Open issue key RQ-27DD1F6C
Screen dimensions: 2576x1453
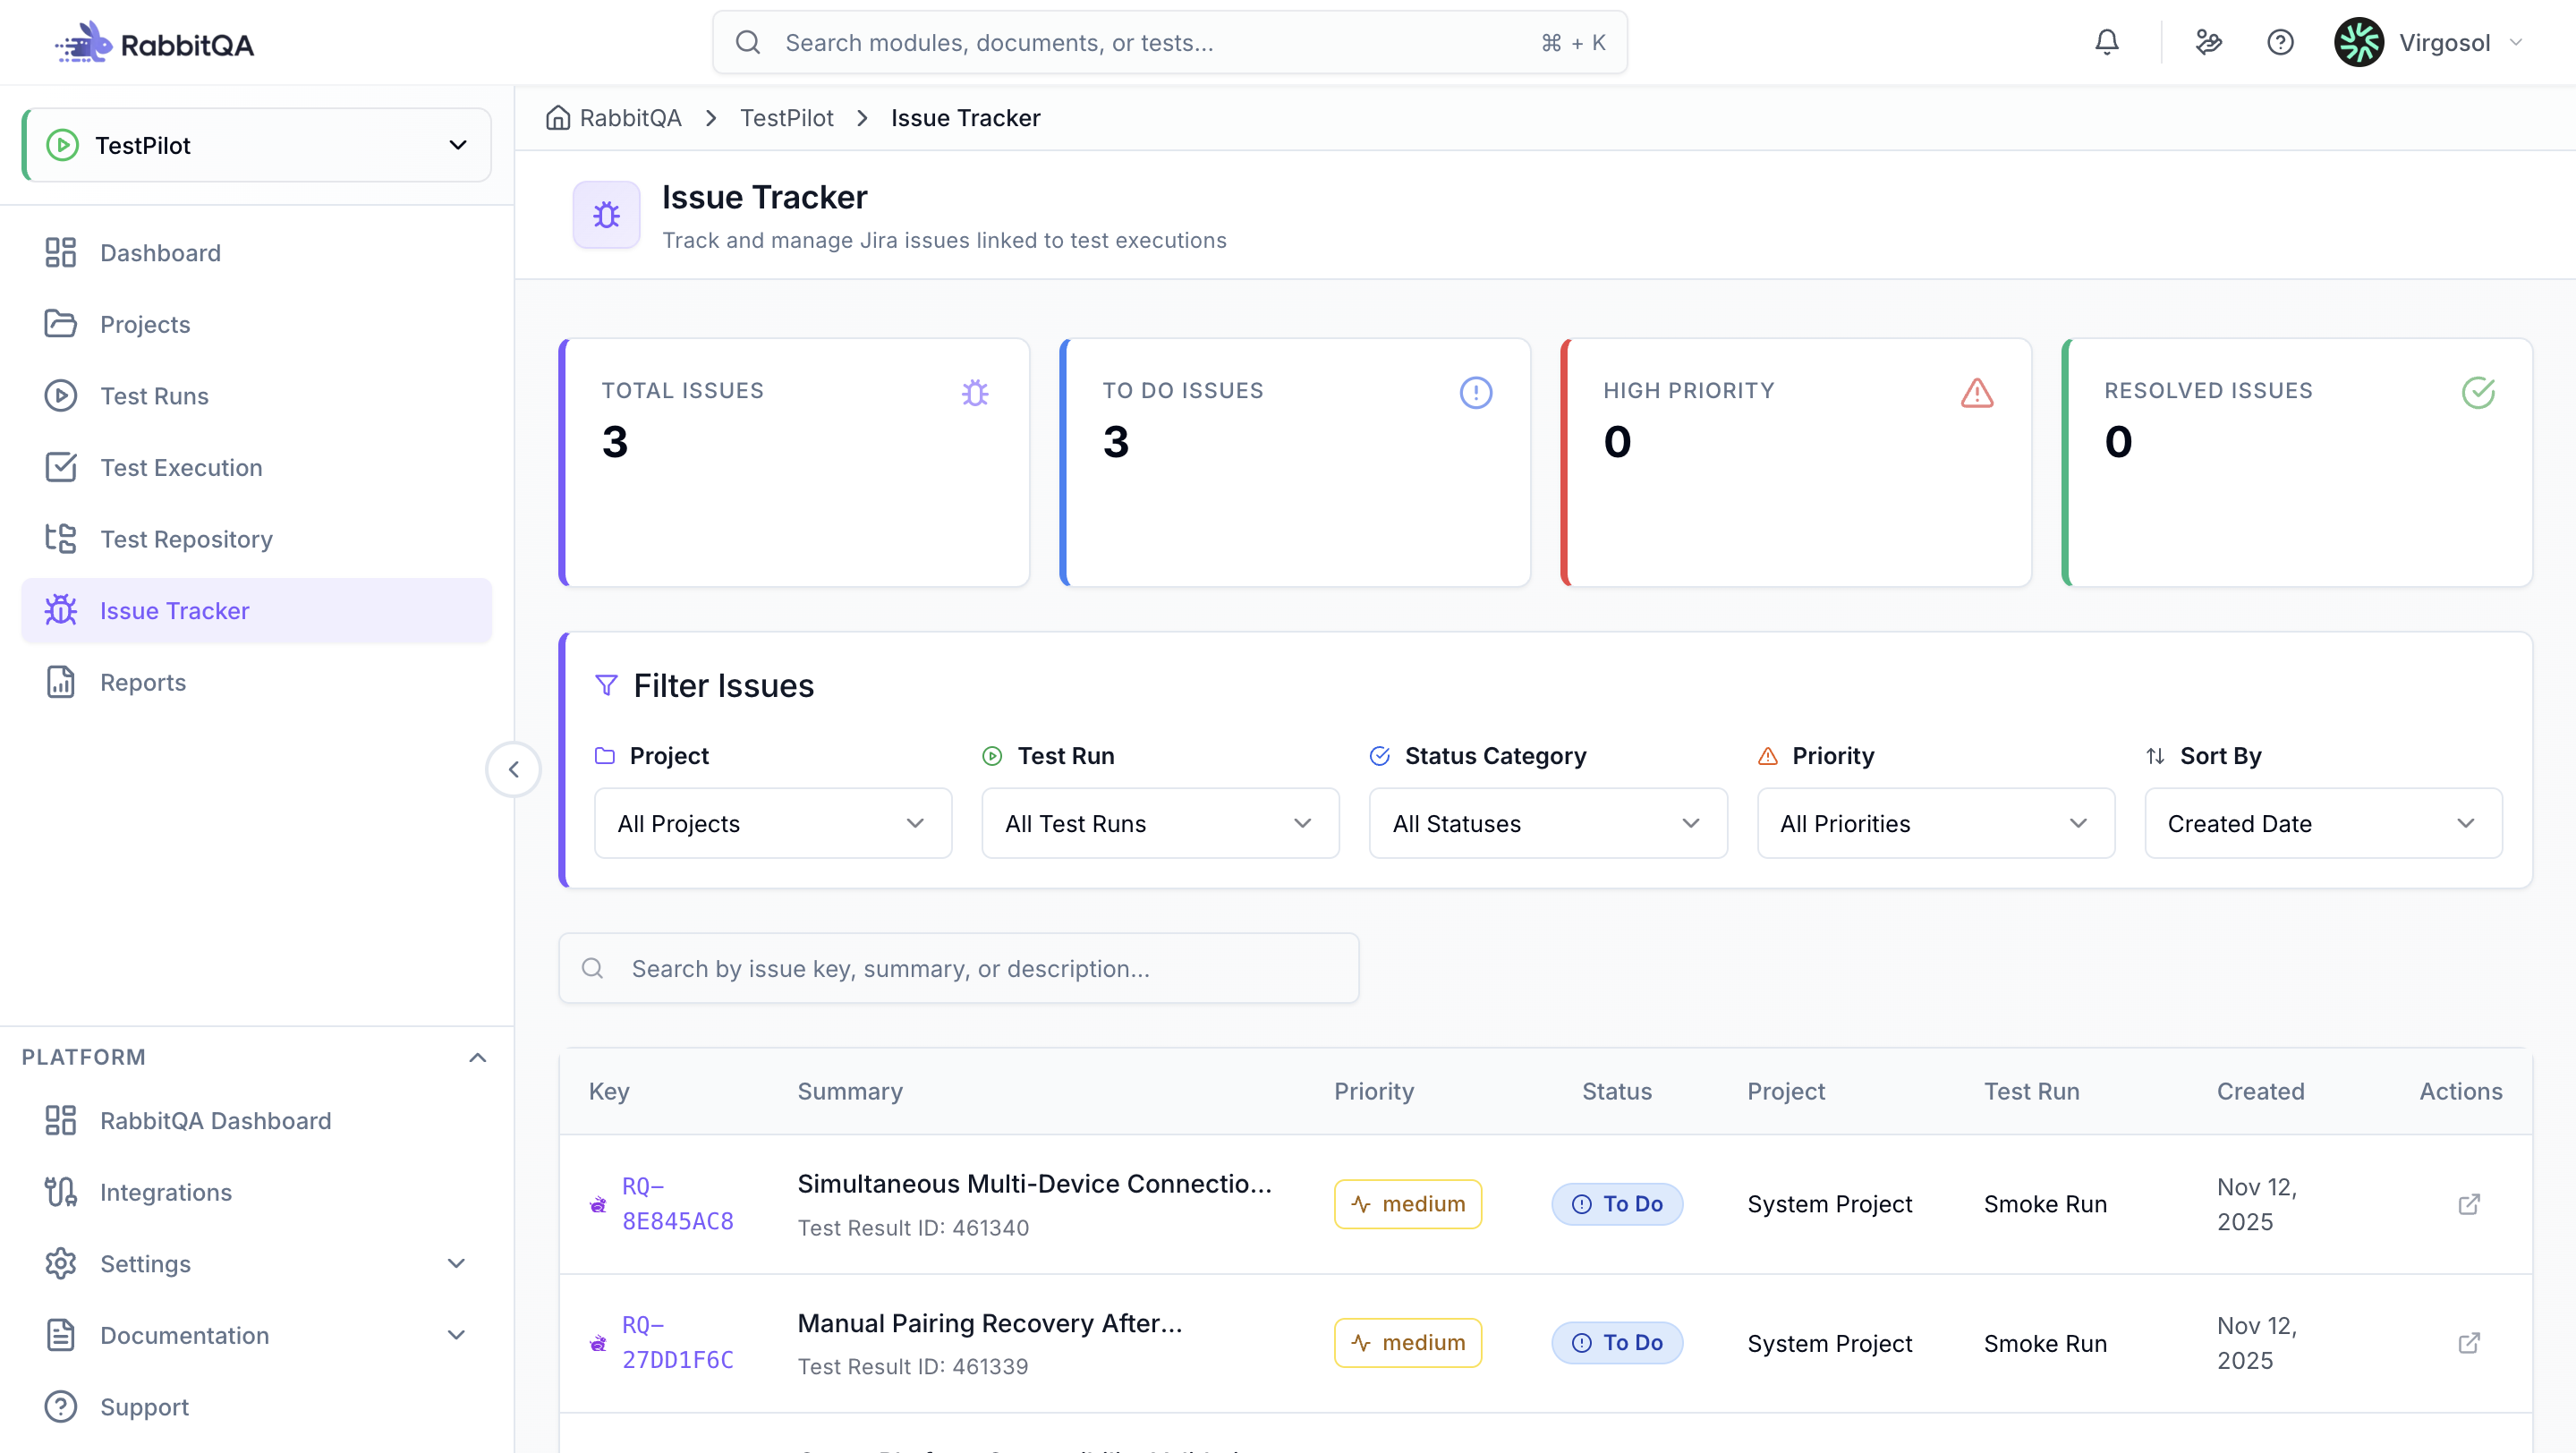point(678,1343)
